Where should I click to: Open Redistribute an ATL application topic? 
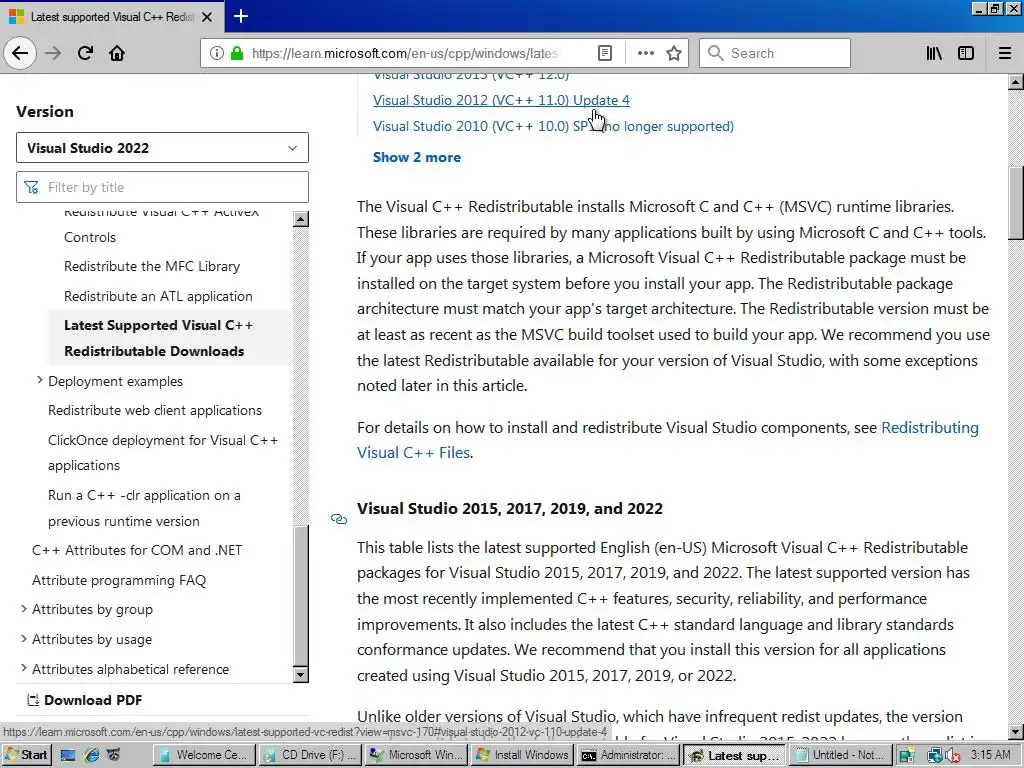point(158,296)
